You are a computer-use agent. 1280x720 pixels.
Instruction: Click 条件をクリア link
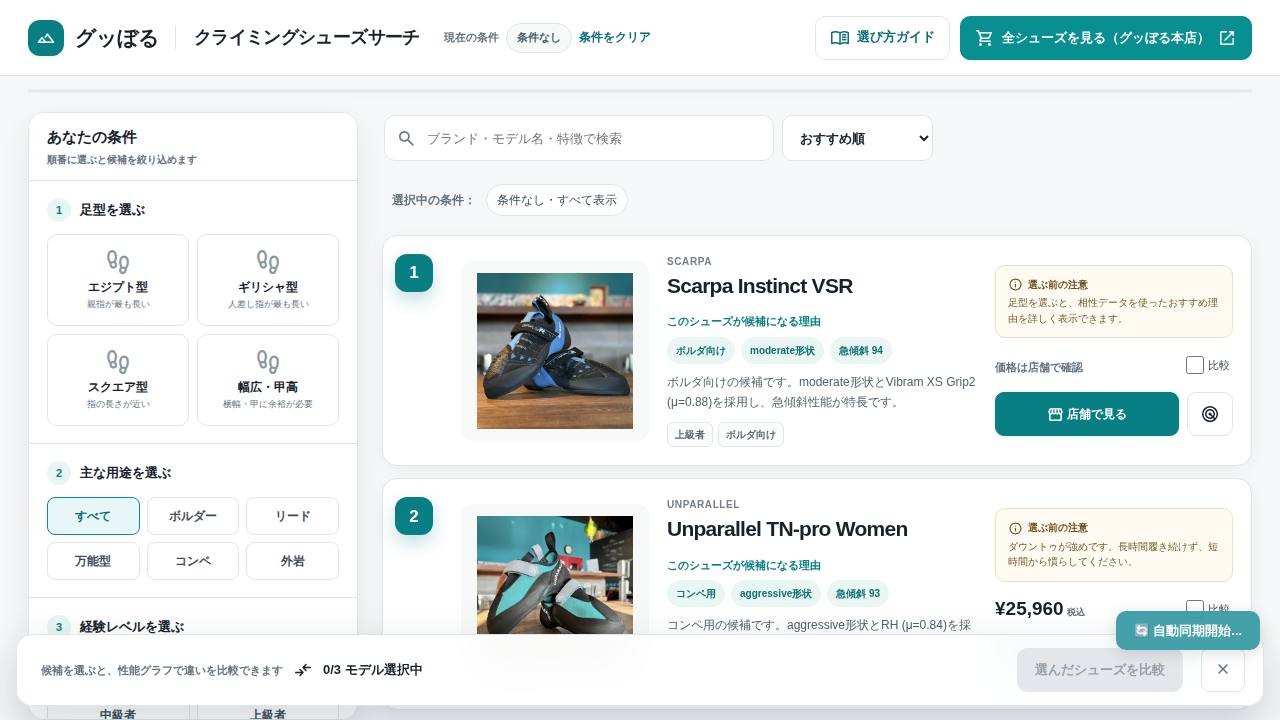[x=614, y=38]
